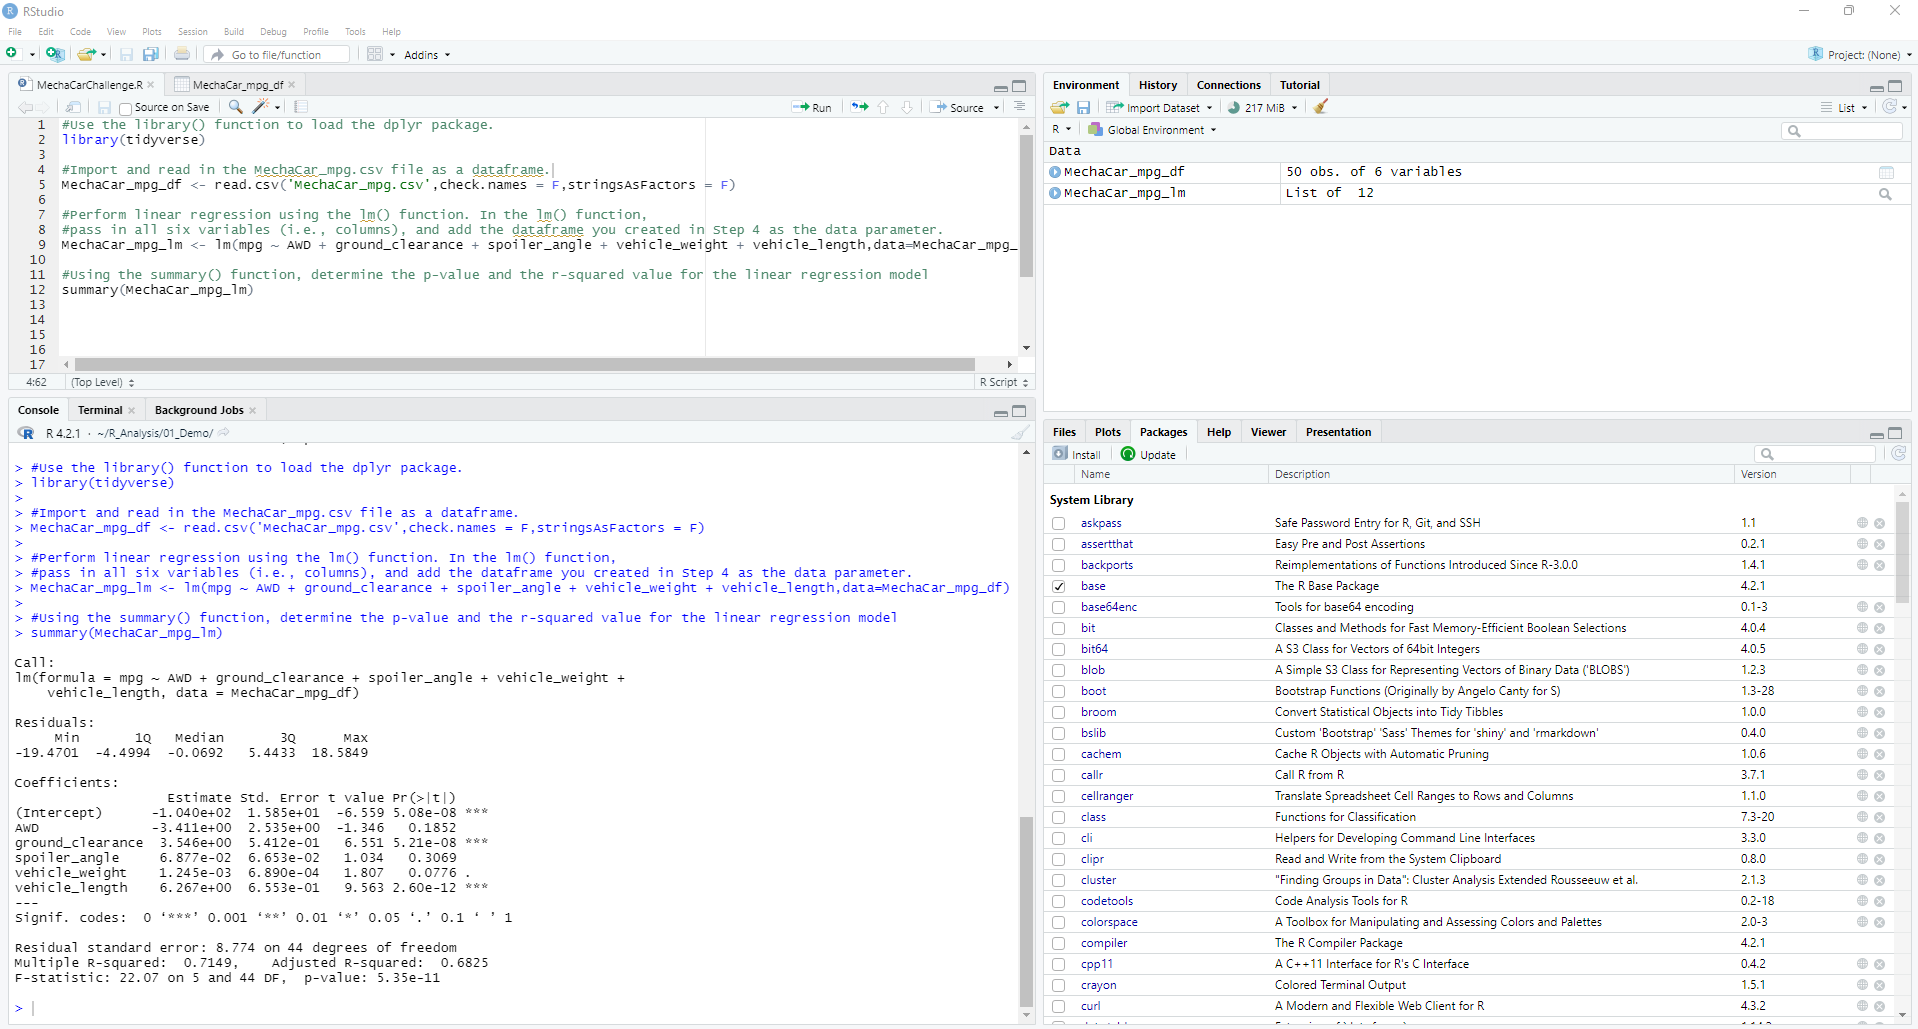
Task: Enable the broom package checkbox
Action: [x=1059, y=712]
